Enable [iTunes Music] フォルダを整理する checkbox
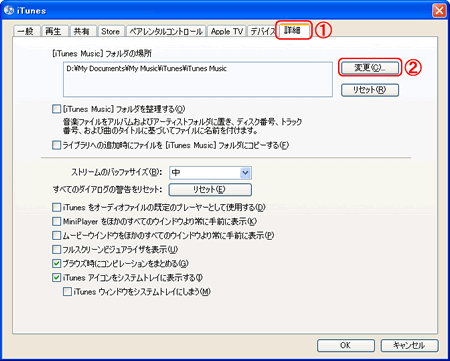The width and height of the screenshot is (450, 361). coord(57,109)
